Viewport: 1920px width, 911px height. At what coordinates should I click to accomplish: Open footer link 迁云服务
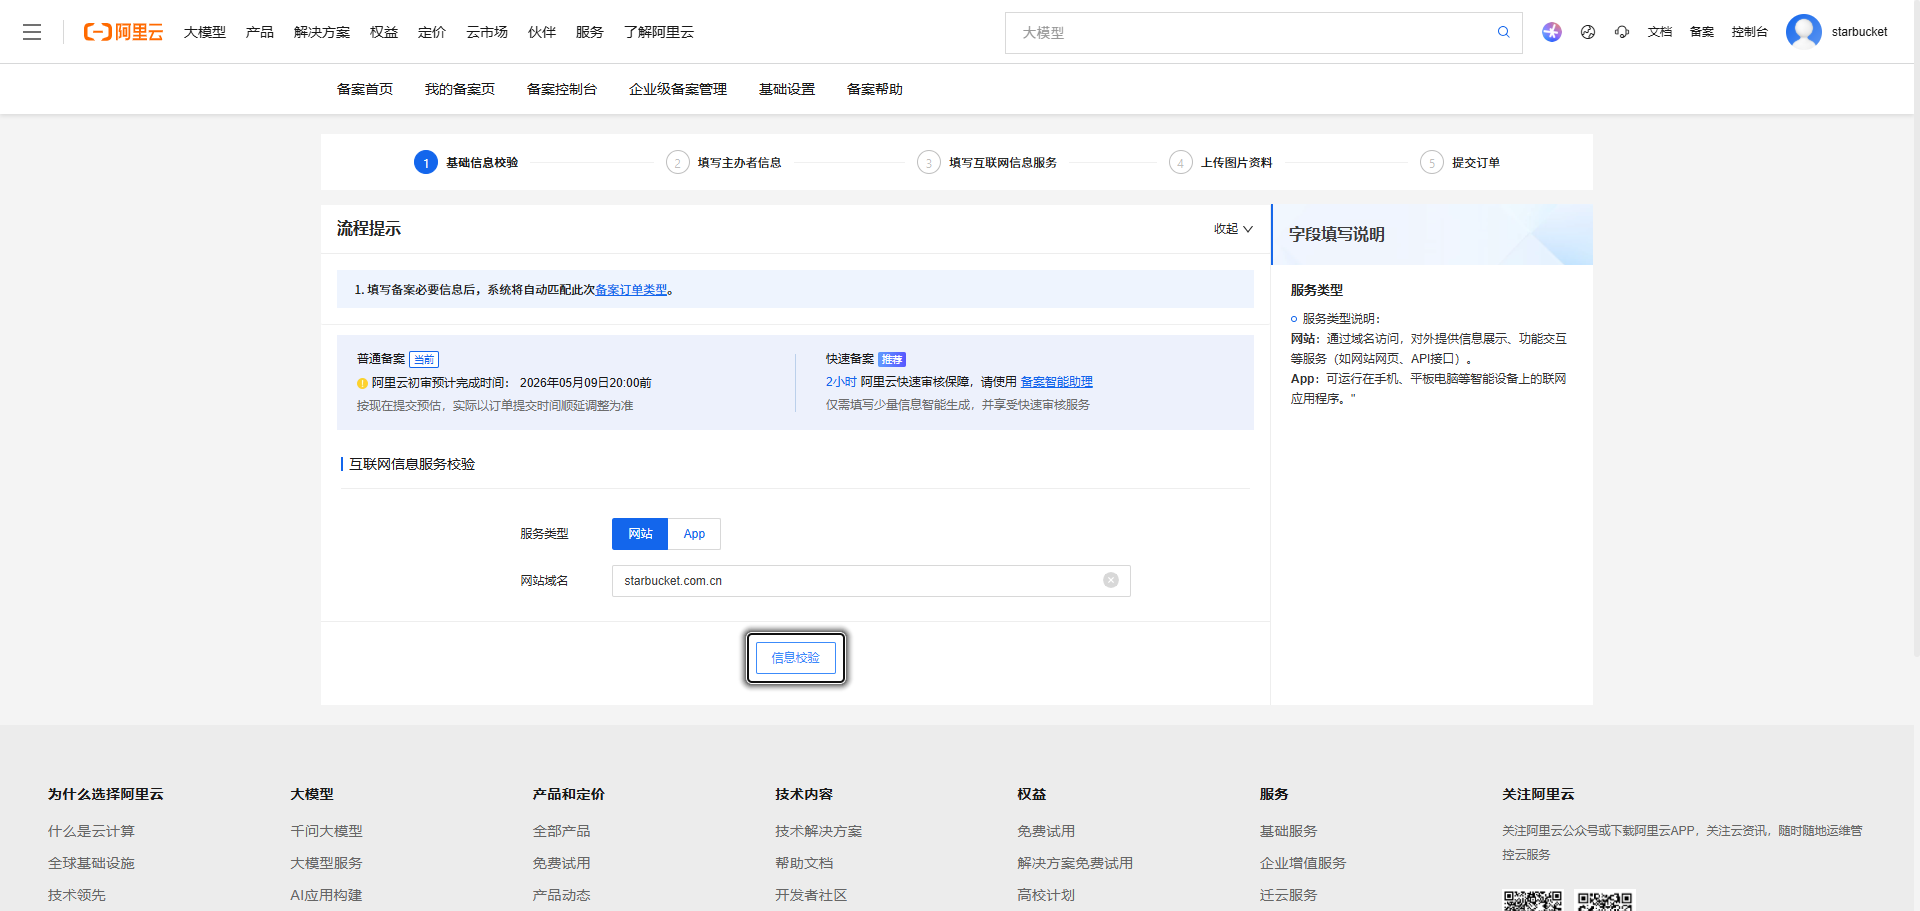[1288, 895]
